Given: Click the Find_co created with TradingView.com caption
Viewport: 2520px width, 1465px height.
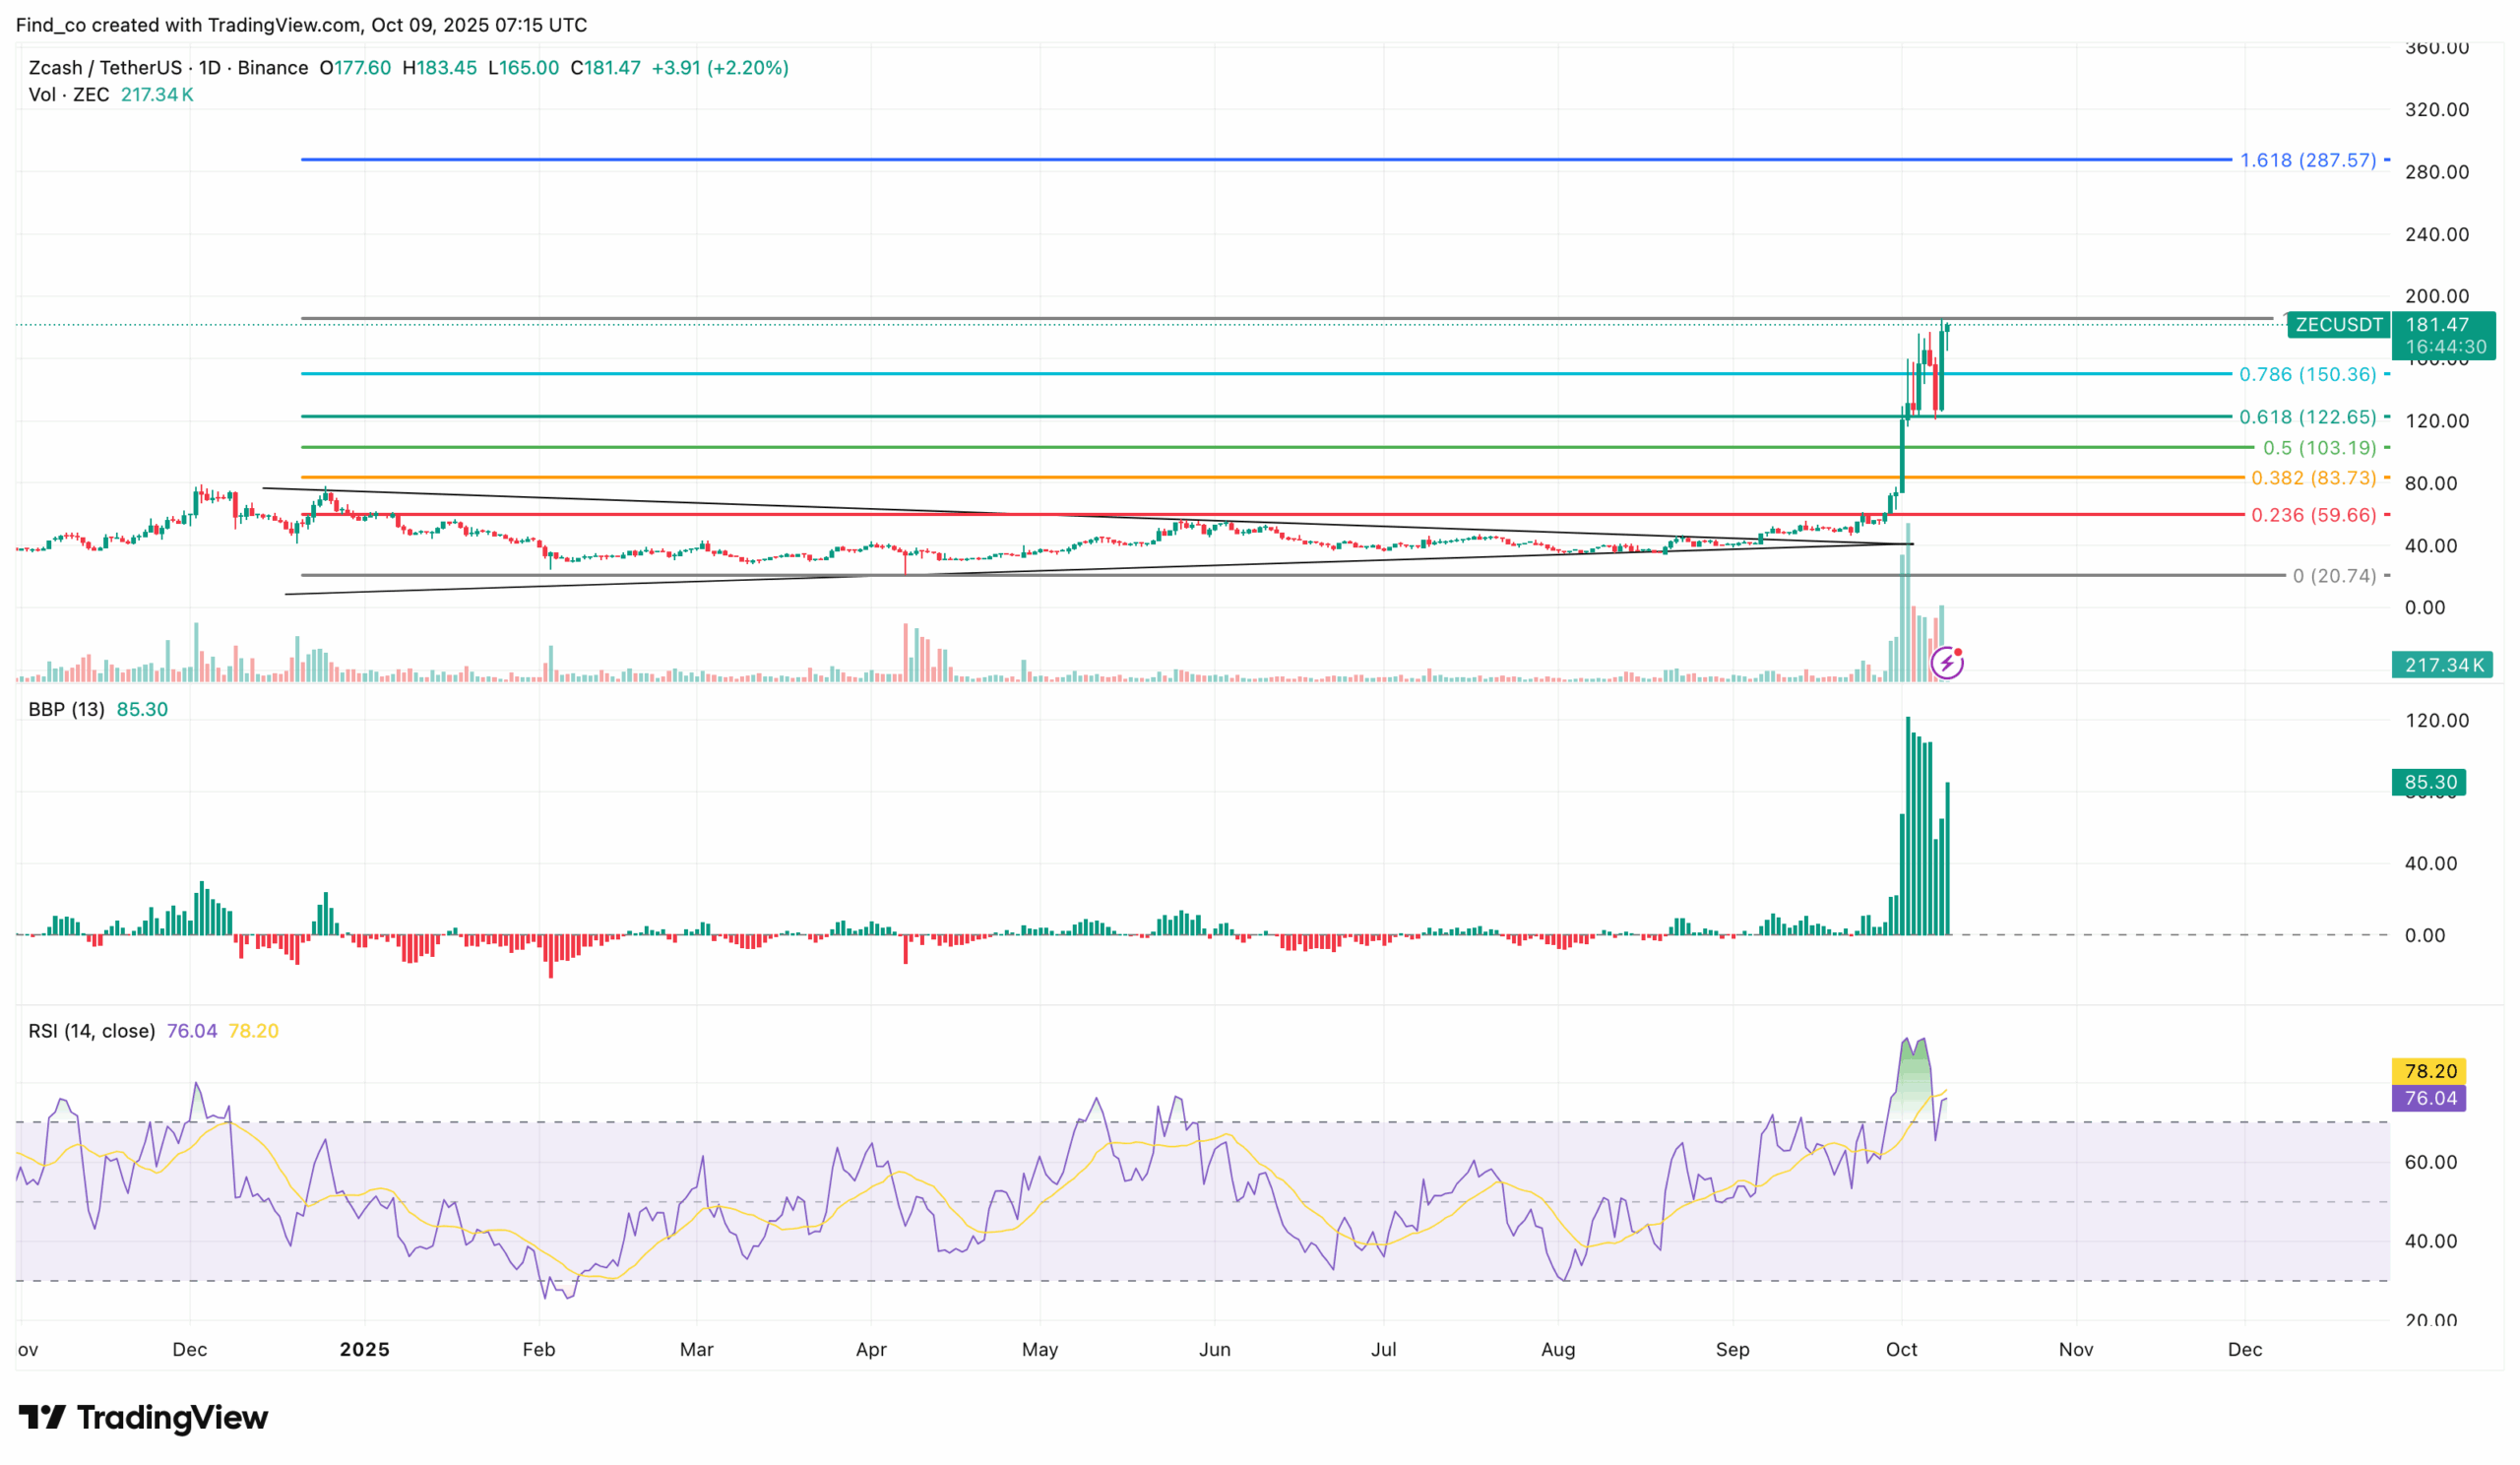Looking at the screenshot, I should tap(301, 25).
